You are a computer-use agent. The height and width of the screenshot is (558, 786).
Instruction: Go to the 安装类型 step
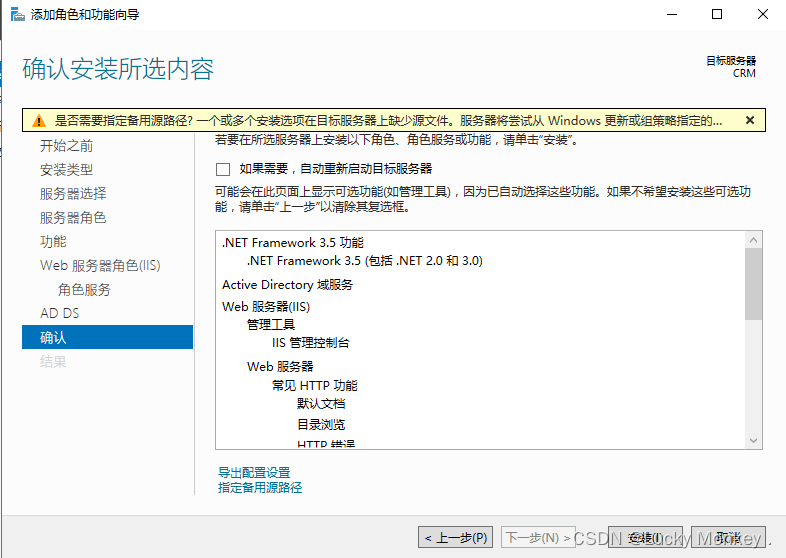tap(66, 170)
